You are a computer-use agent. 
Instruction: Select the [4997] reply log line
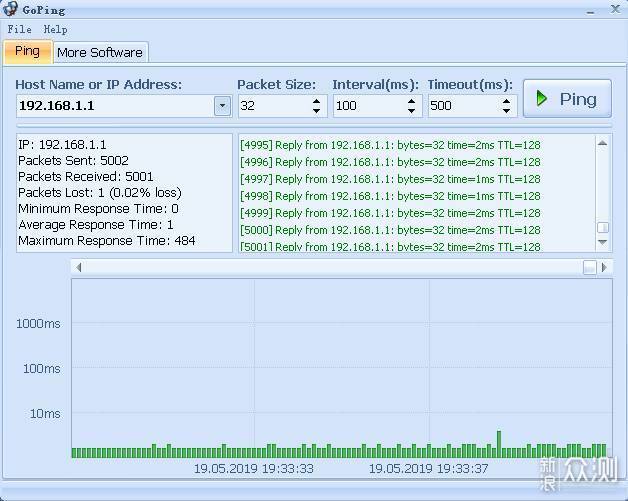click(x=390, y=179)
